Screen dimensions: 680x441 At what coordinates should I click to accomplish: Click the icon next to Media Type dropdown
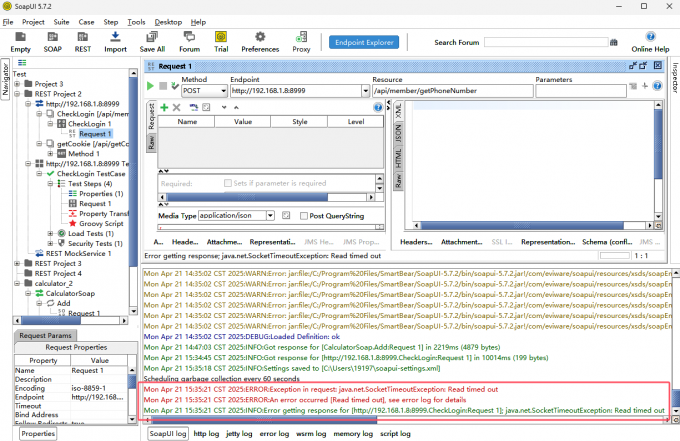coord(286,216)
